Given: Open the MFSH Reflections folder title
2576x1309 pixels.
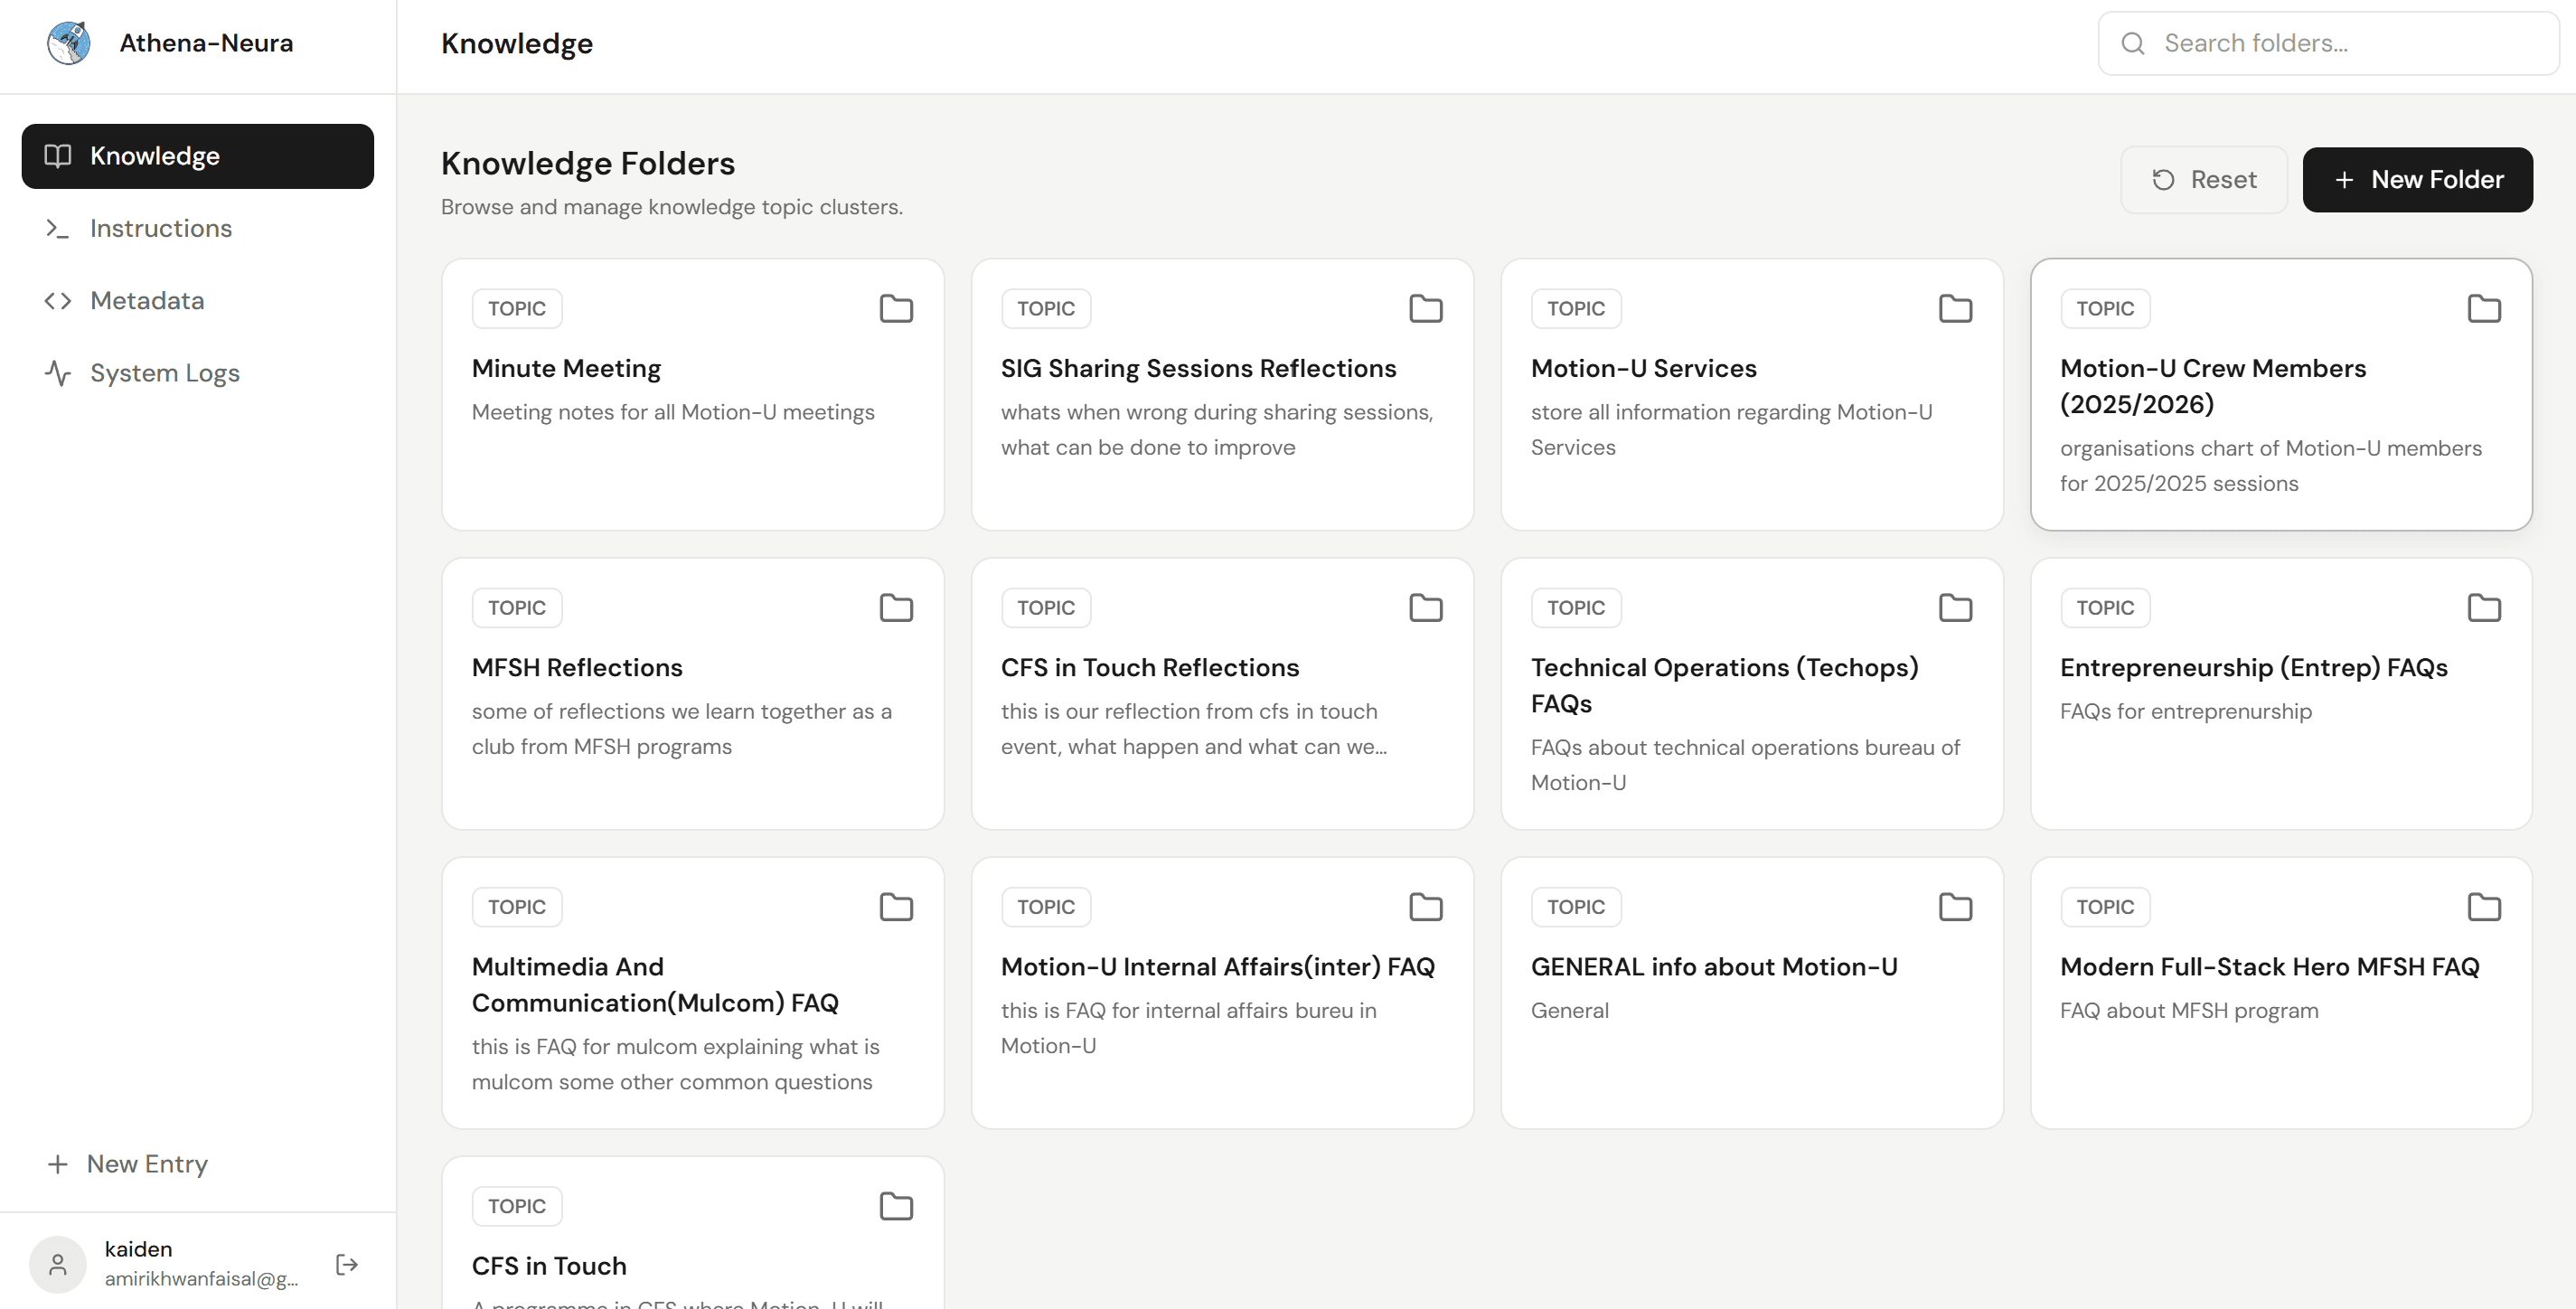Looking at the screenshot, I should point(577,667).
